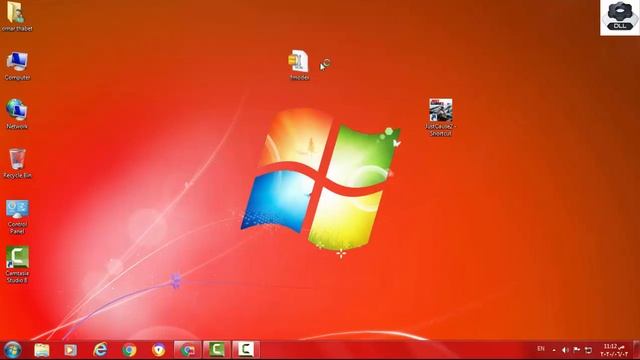Viewport: 640px width, 360px height.
Task: Click the Show Desktop button
Action: tap(637, 350)
